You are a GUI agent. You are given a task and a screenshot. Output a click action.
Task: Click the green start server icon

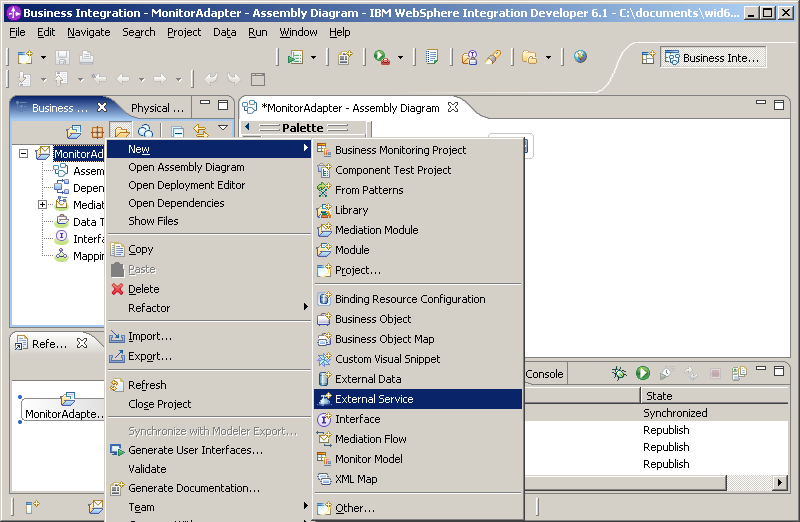point(643,373)
